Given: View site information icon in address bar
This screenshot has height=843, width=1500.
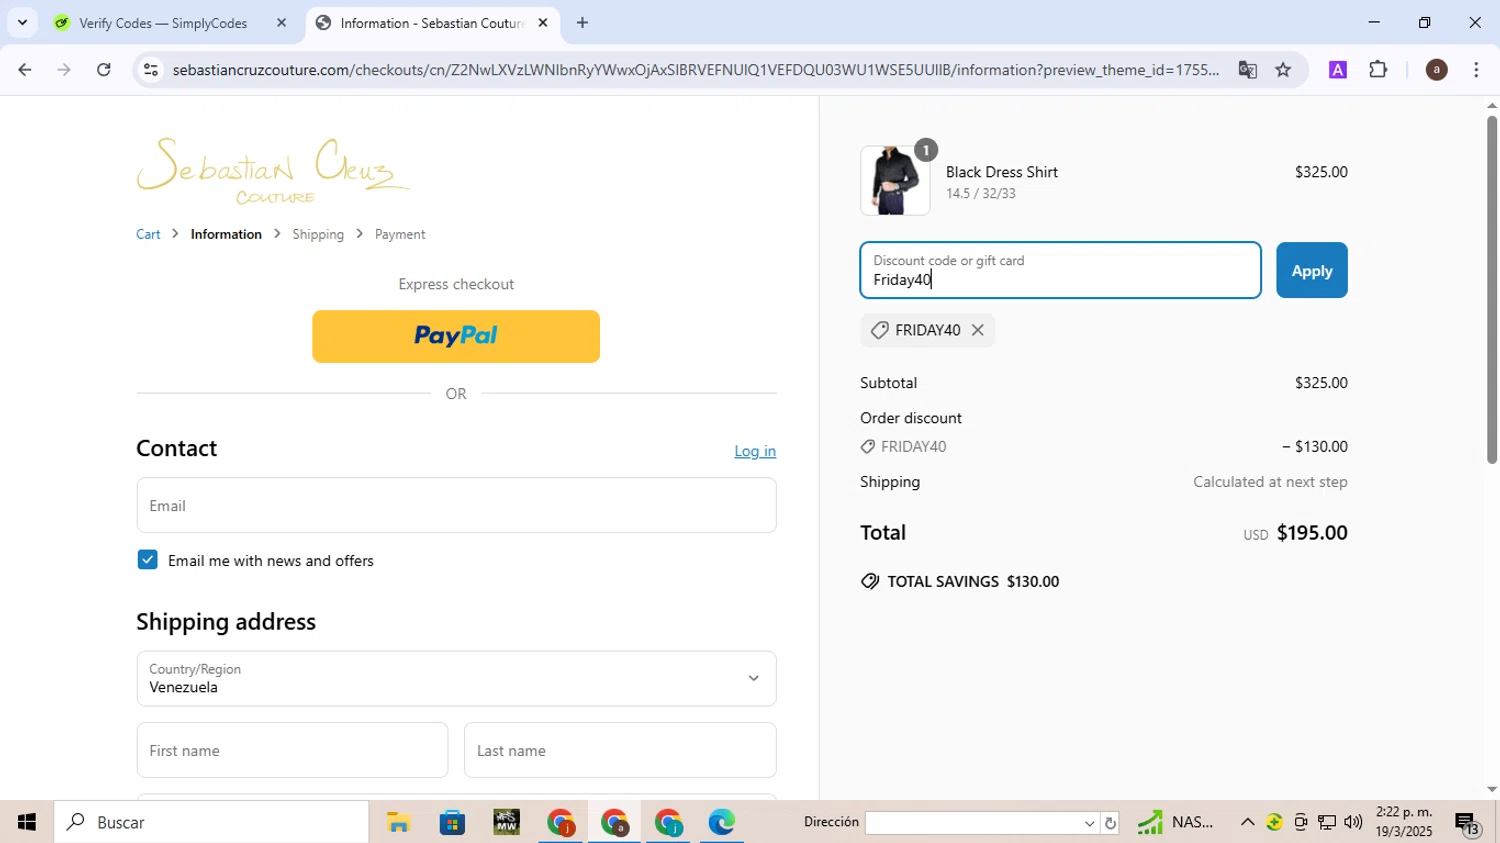Looking at the screenshot, I should tap(151, 70).
